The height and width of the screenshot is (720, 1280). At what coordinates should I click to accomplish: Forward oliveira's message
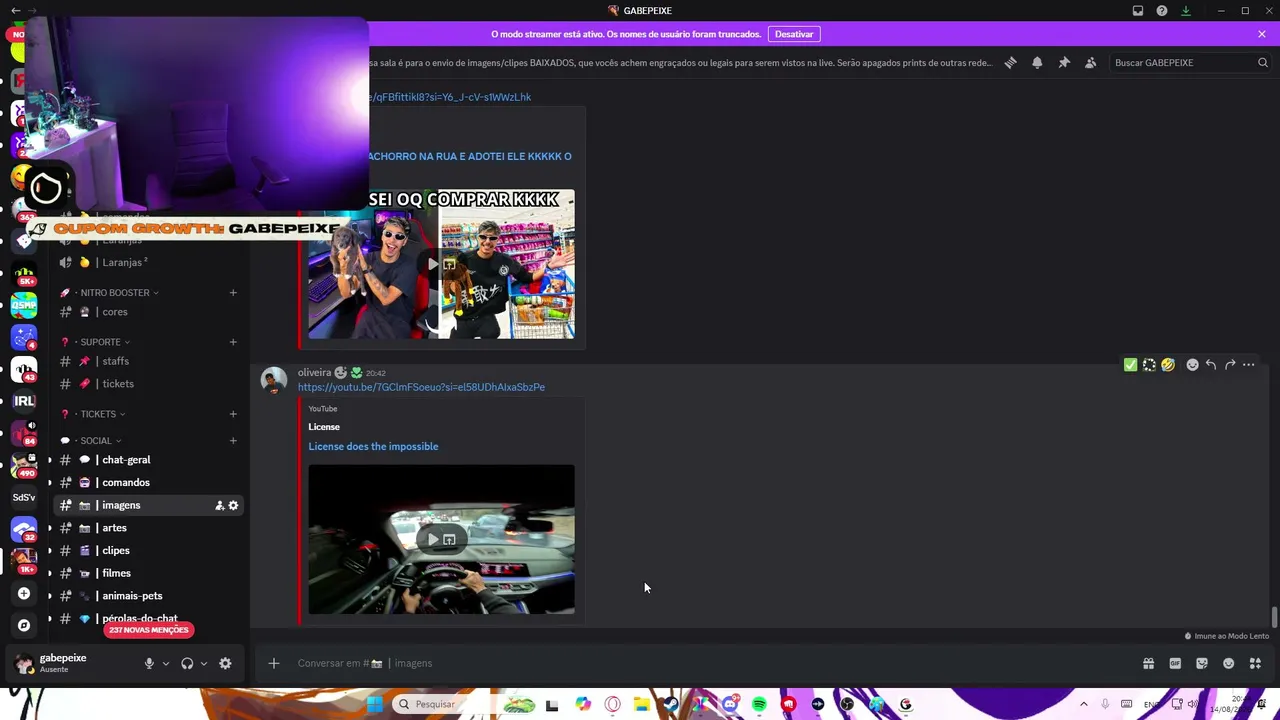point(1230,365)
